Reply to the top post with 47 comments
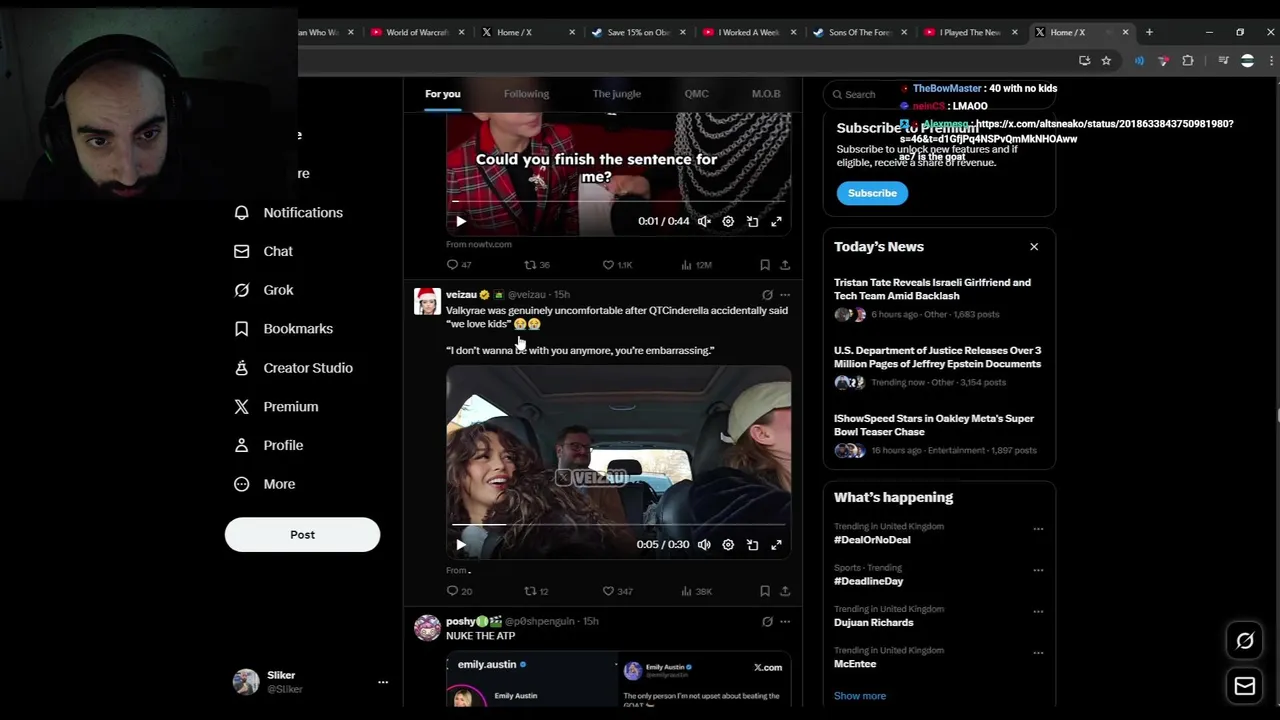This screenshot has height=720, width=1280. (459, 265)
